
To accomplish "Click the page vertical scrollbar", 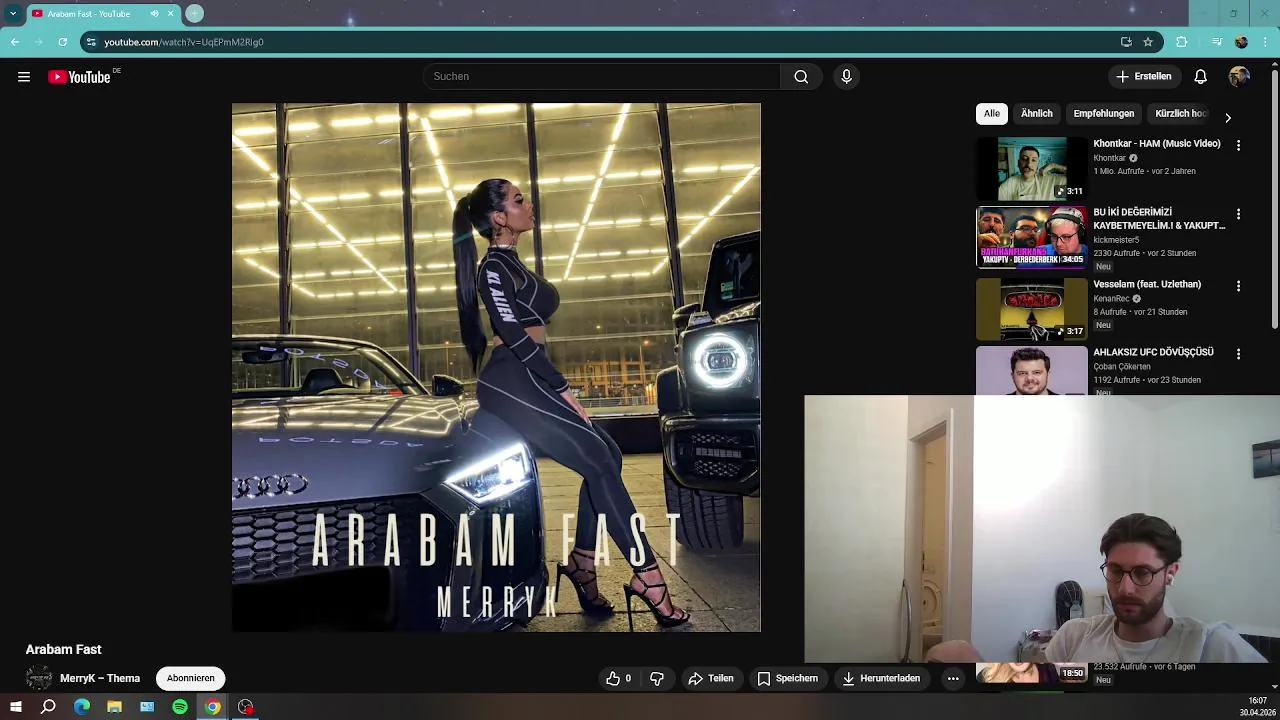I will click(x=1275, y=200).
